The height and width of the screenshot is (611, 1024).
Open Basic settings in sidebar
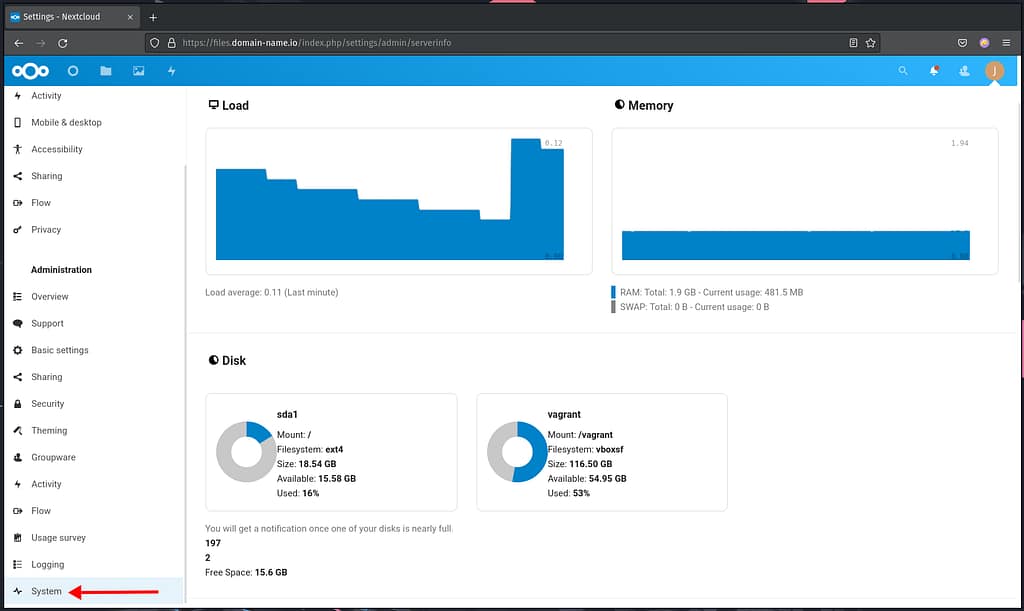[60, 351]
